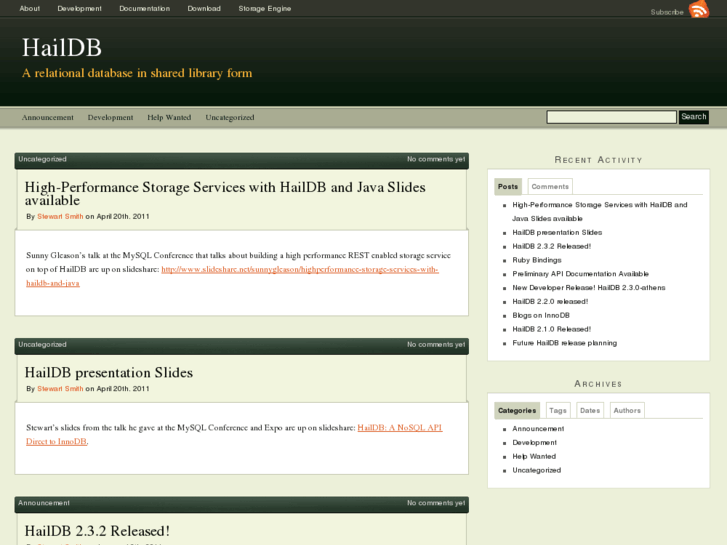This screenshot has width=727, height=545.
Task: Select the Announcement category in navigation bar
Action: tap(48, 117)
